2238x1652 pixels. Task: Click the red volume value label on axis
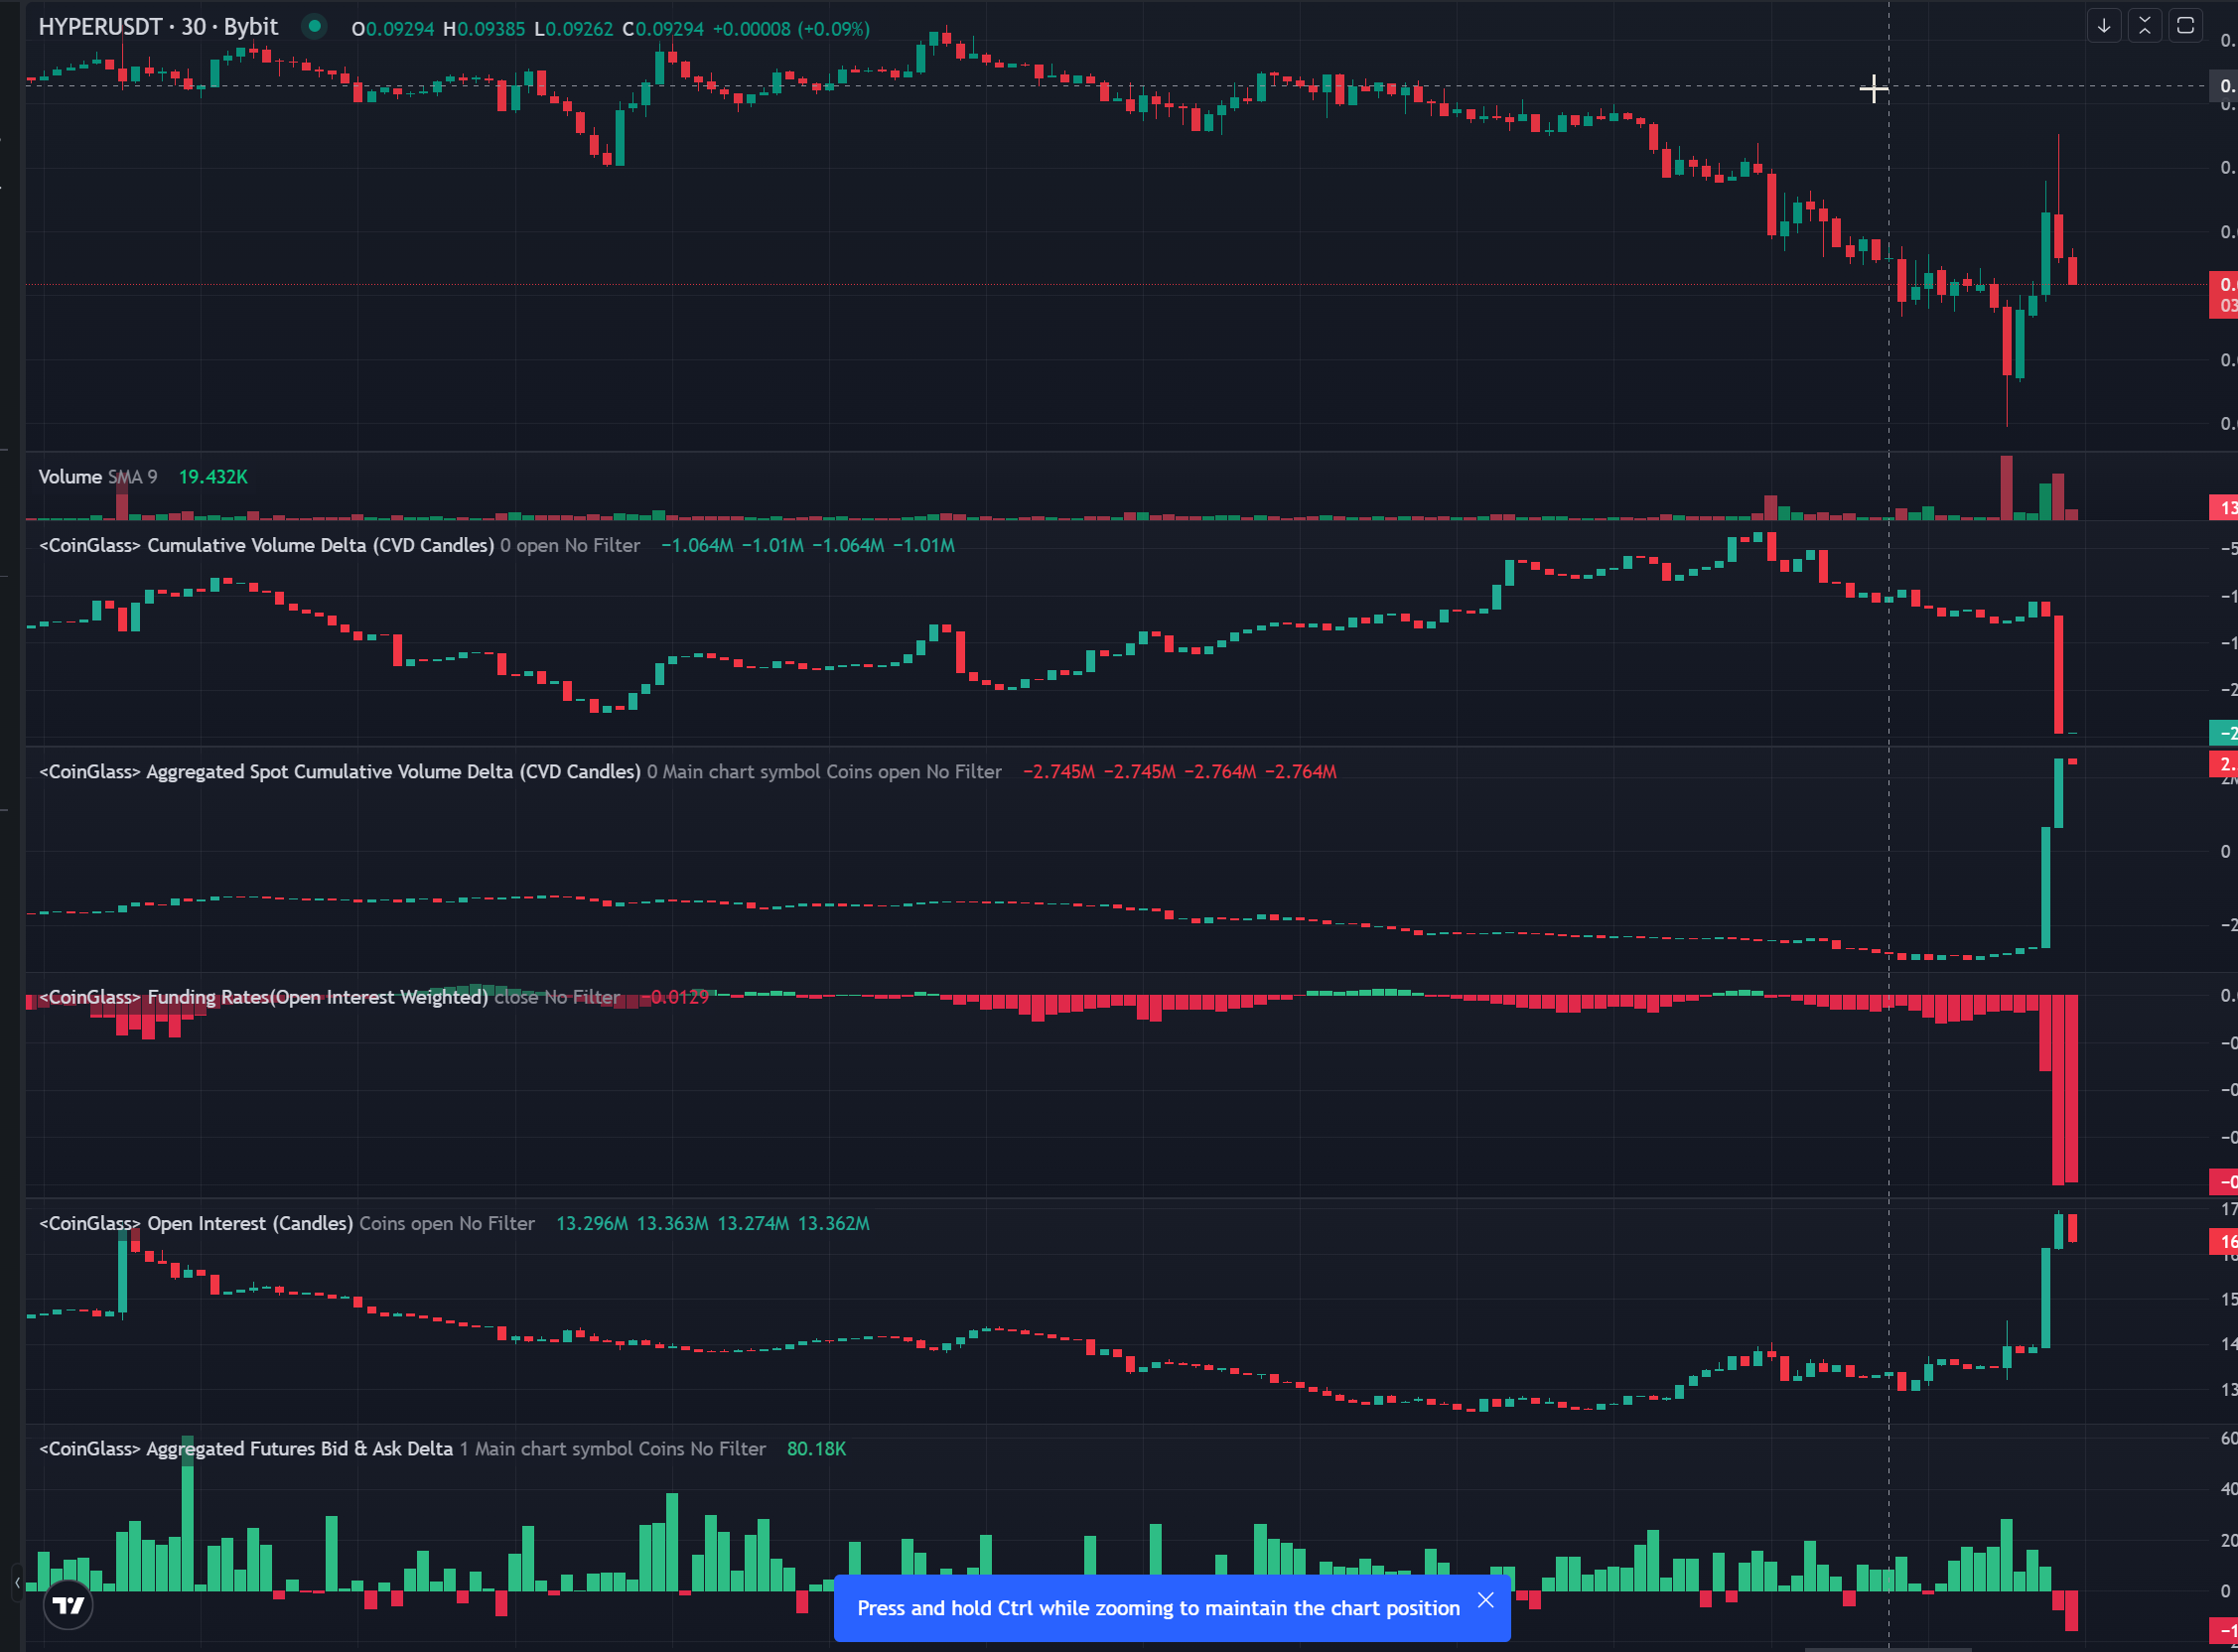pyautogui.click(x=2224, y=508)
